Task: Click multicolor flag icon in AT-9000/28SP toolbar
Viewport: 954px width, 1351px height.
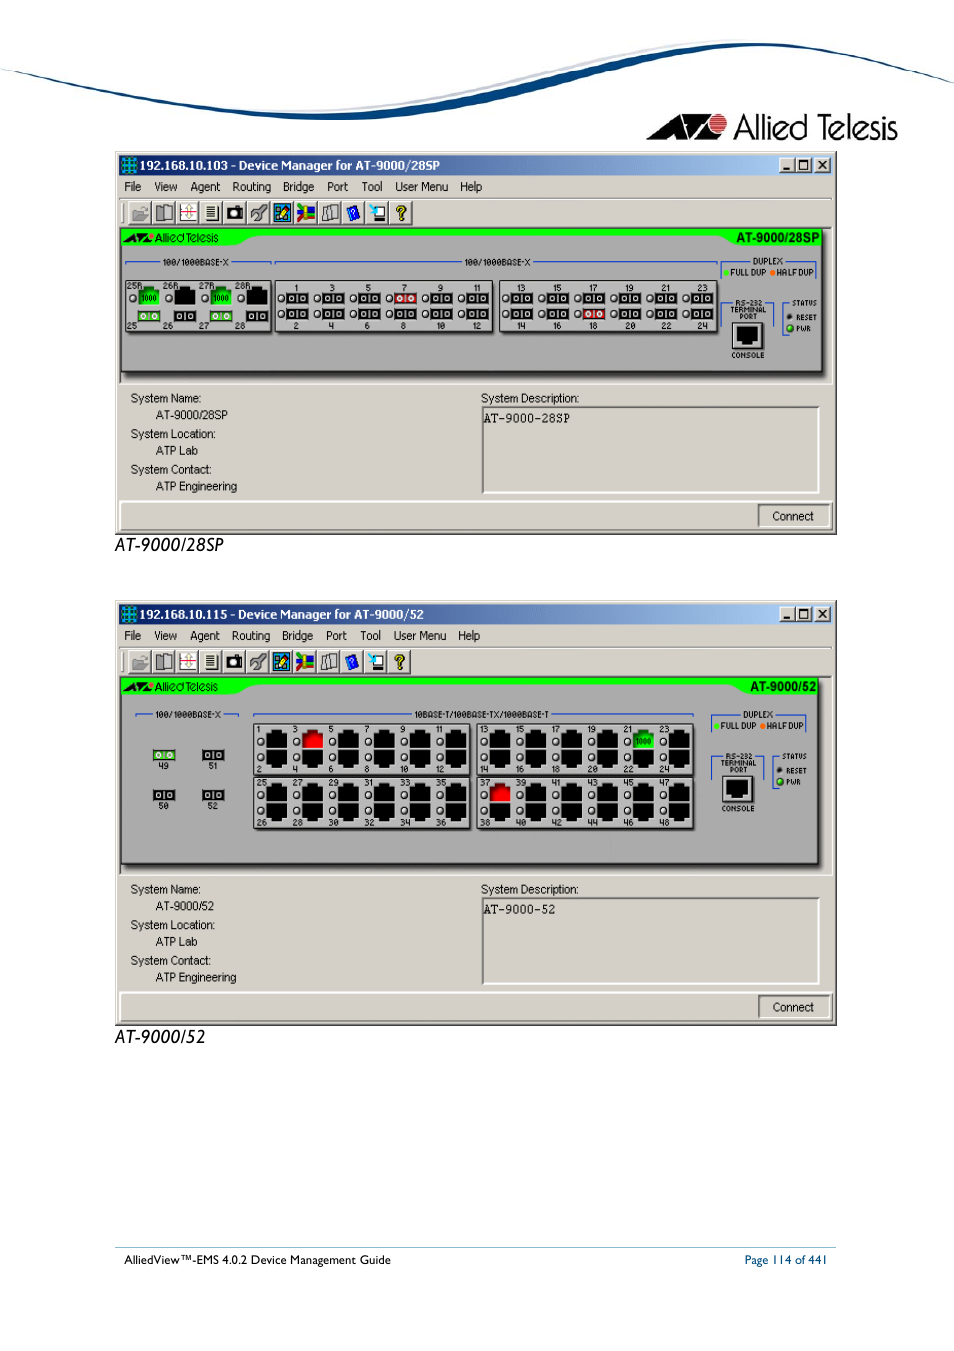Action: 306,213
